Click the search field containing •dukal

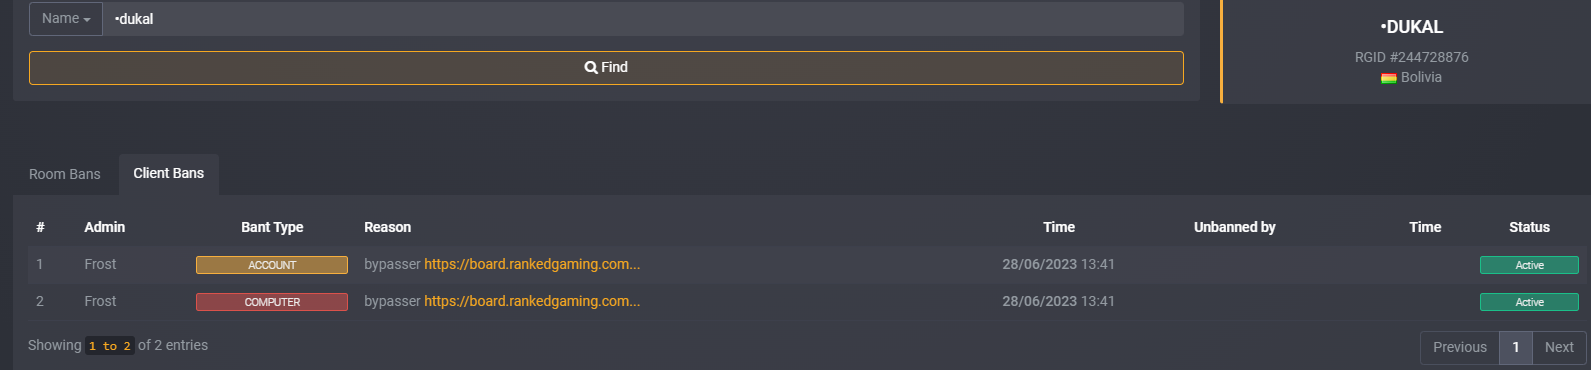tap(643, 19)
